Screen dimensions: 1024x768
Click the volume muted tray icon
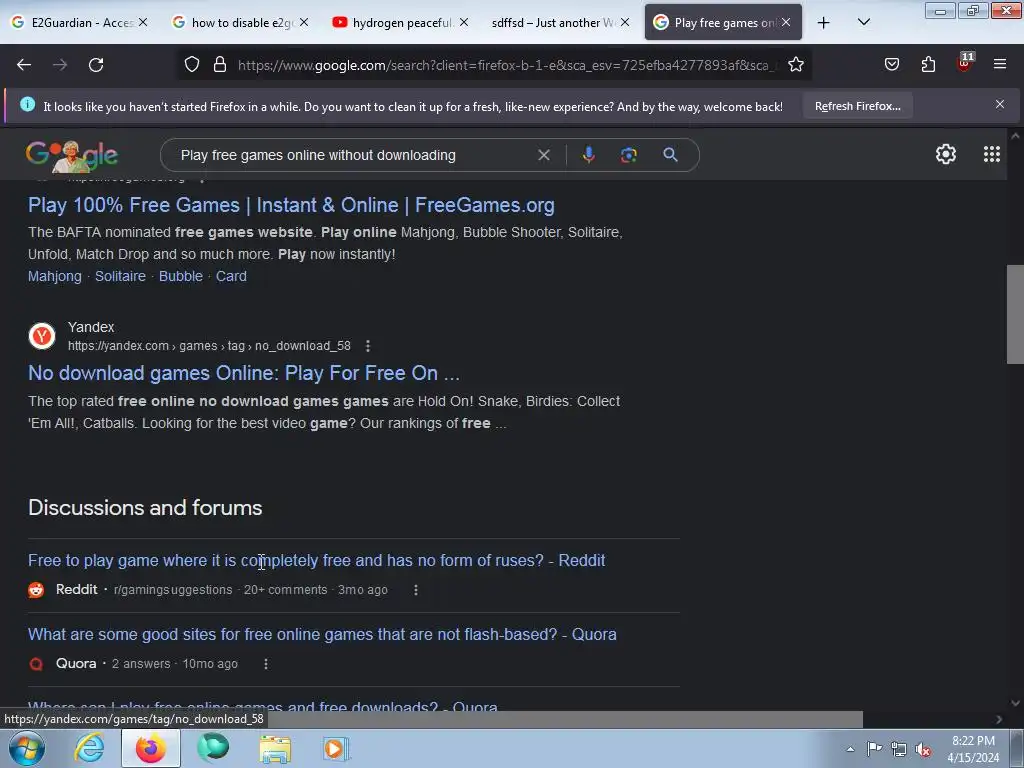point(923,750)
